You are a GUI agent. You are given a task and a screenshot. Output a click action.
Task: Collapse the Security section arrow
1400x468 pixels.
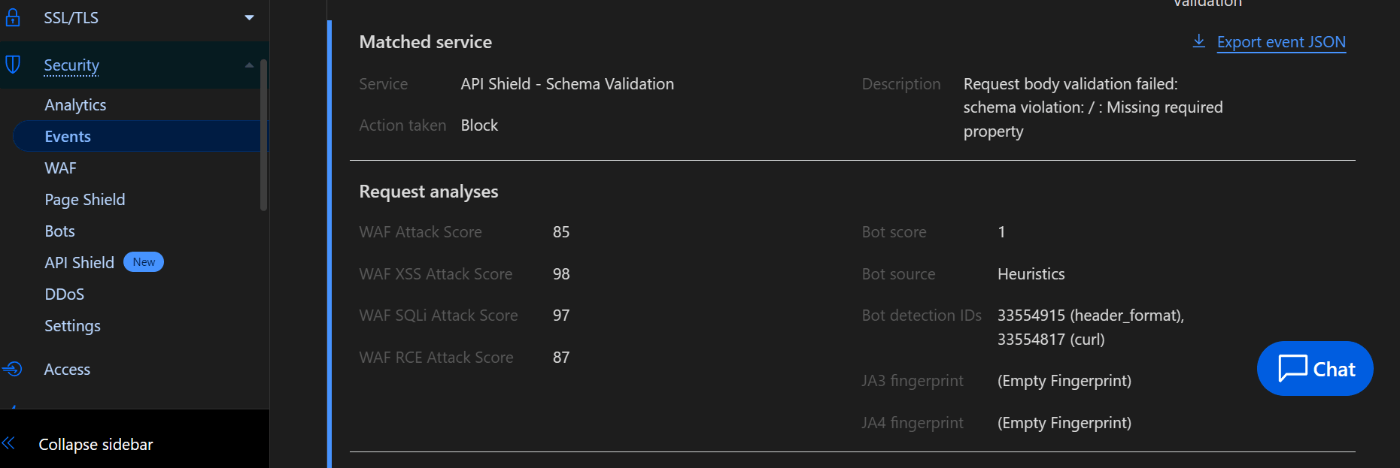(249, 65)
